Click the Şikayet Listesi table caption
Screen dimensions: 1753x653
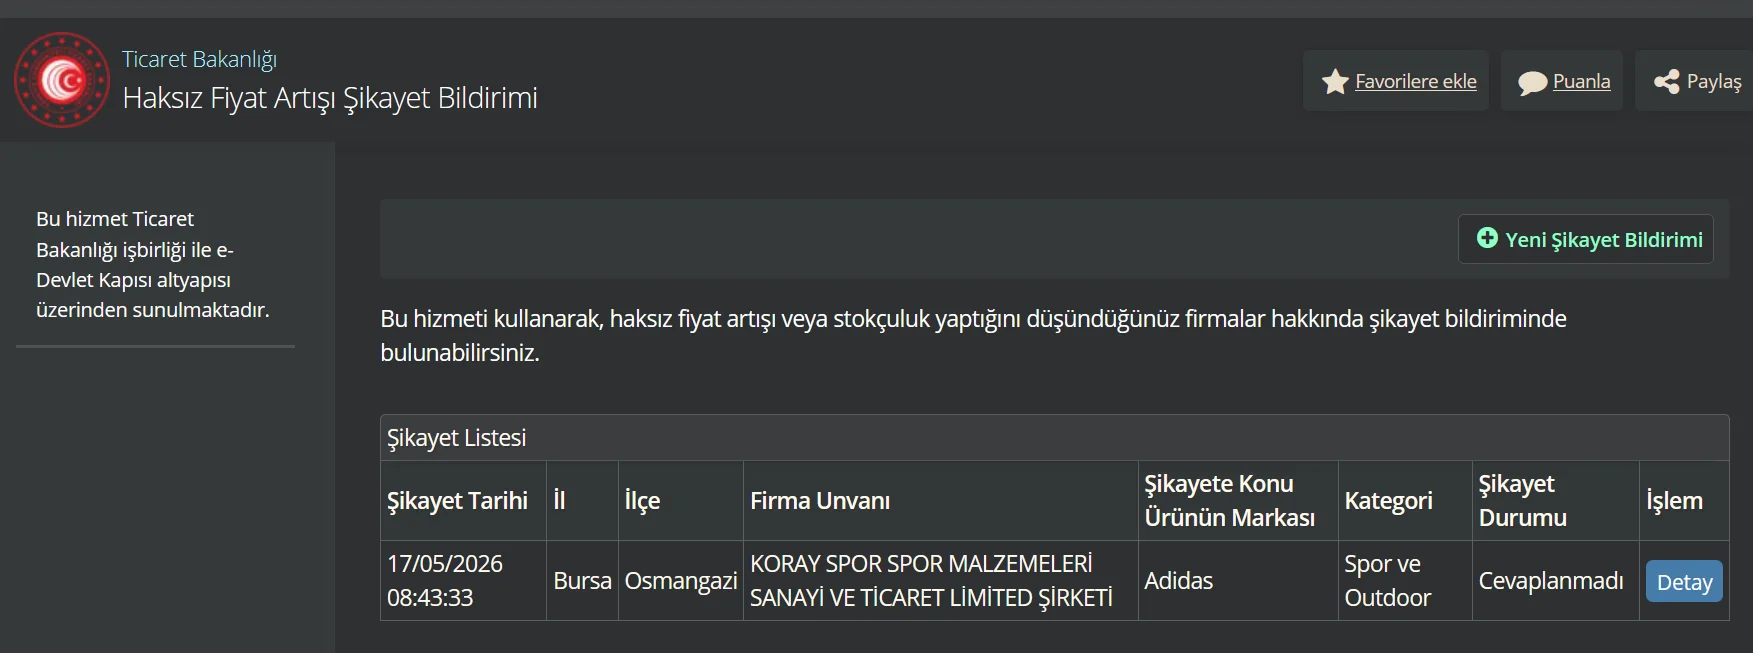[x=457, y=438]
